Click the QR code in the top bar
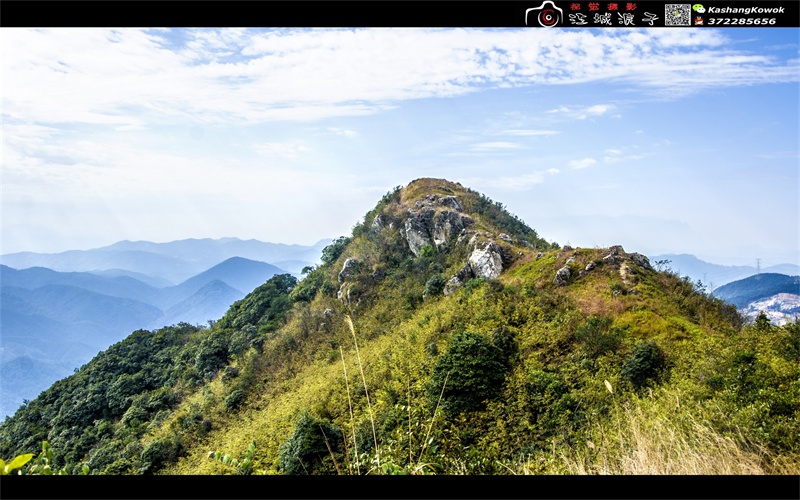The width and height of the screenshot is (800, 500). point(678,14)
